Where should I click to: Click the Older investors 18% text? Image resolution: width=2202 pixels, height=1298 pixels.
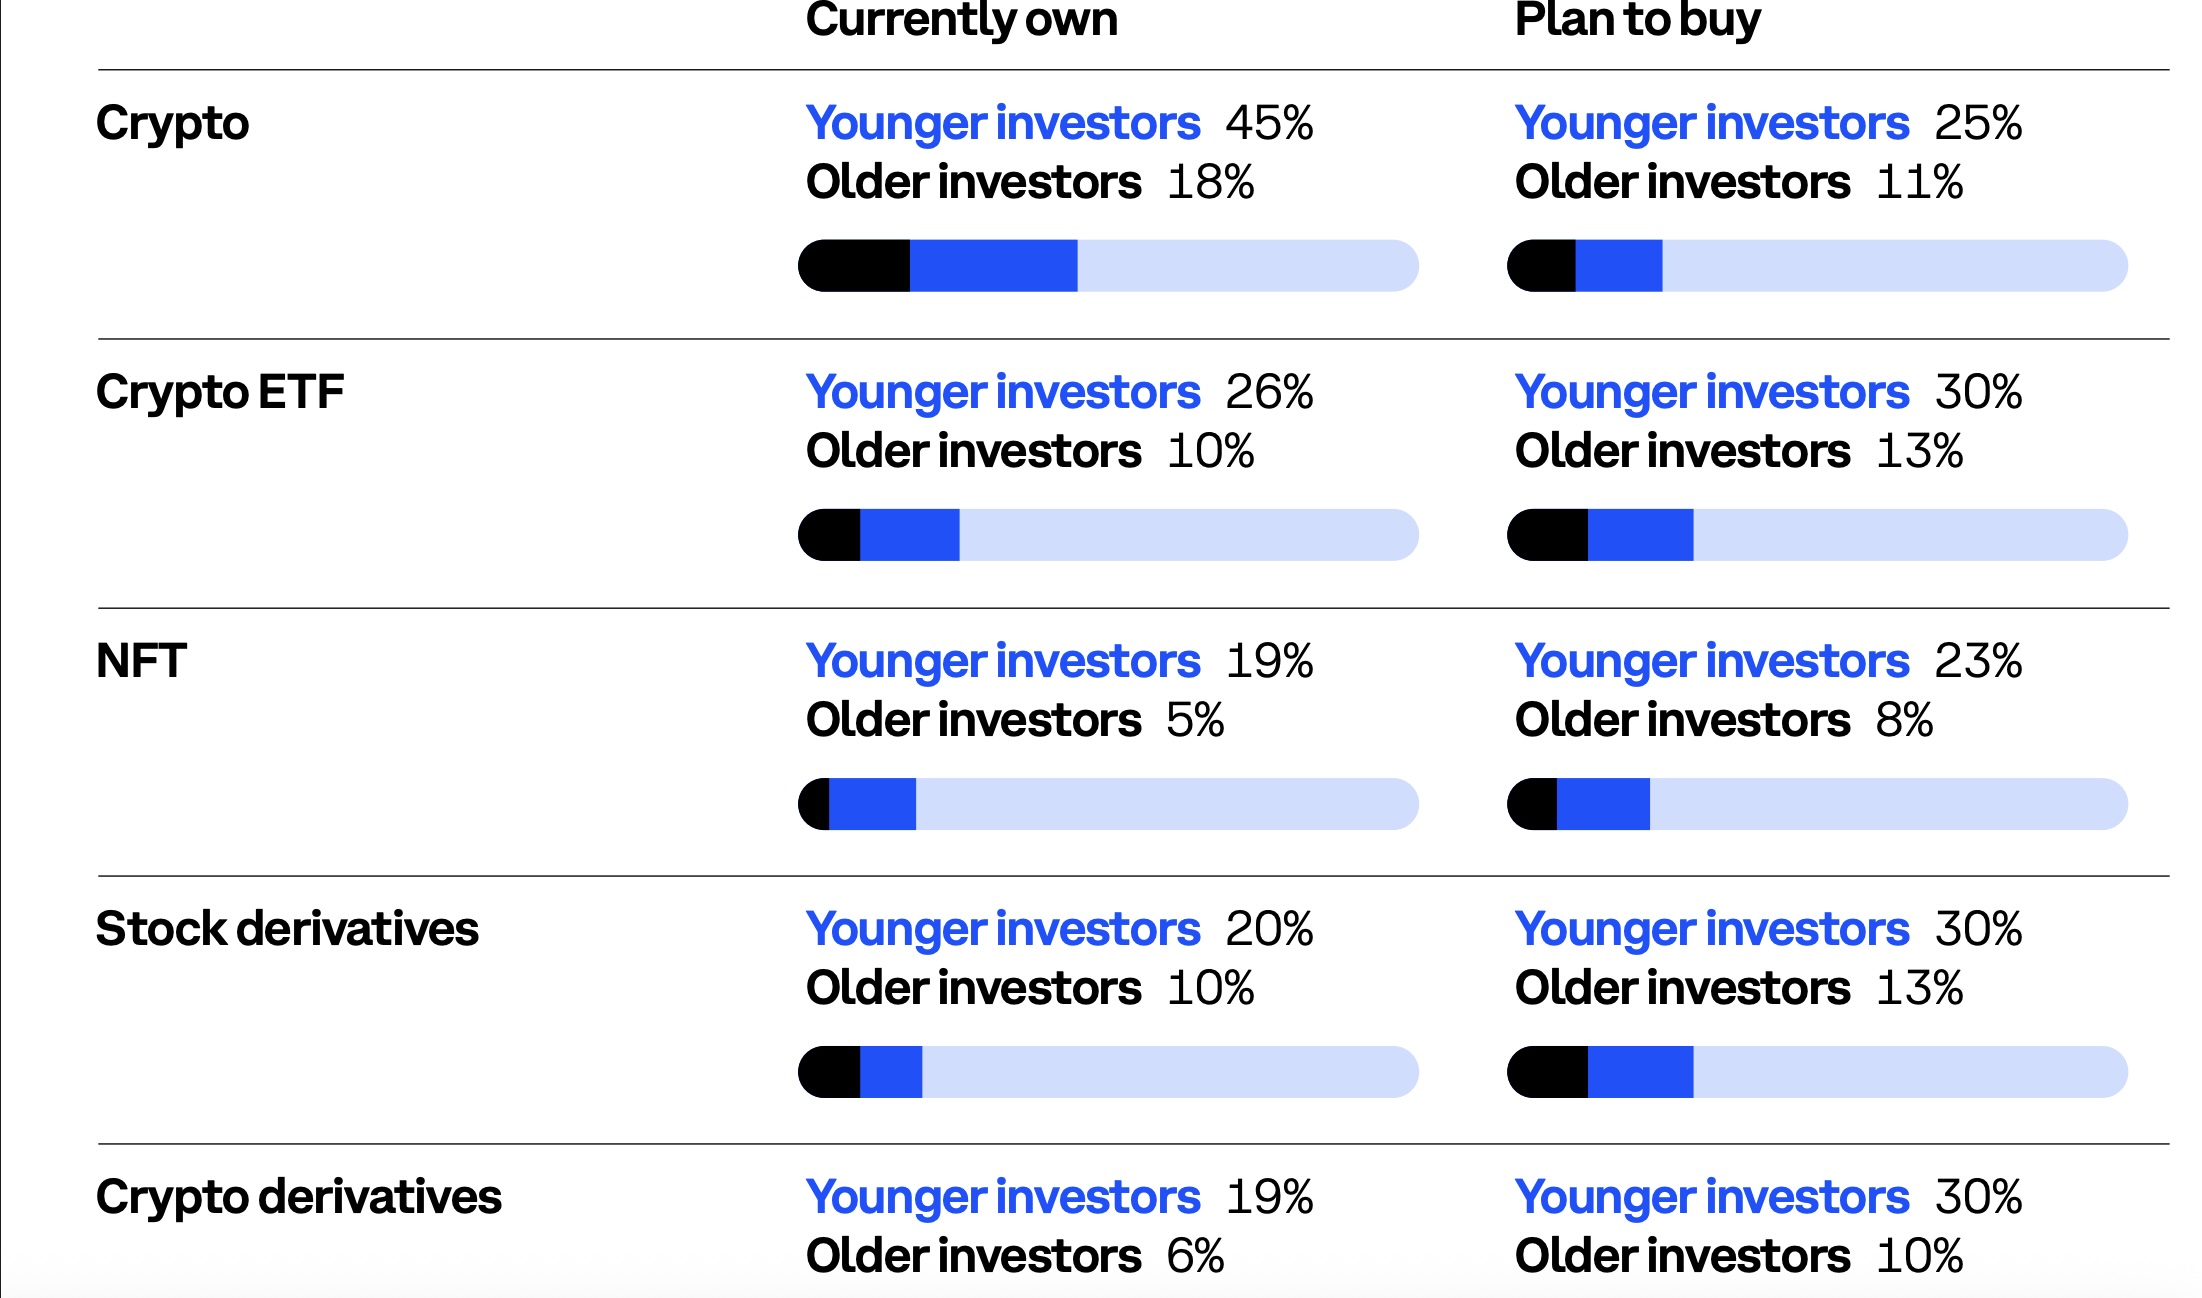click(1030, 183)
